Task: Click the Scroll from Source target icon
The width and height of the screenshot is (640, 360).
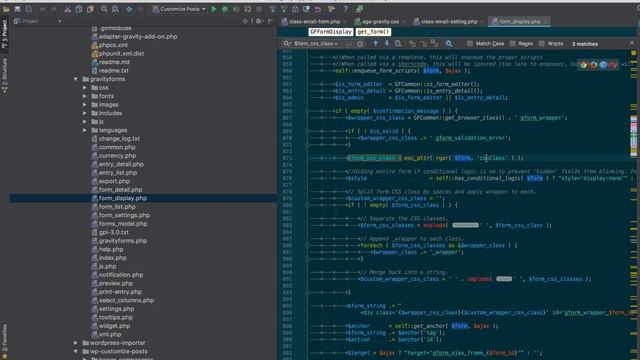Action: pos(245,21)
